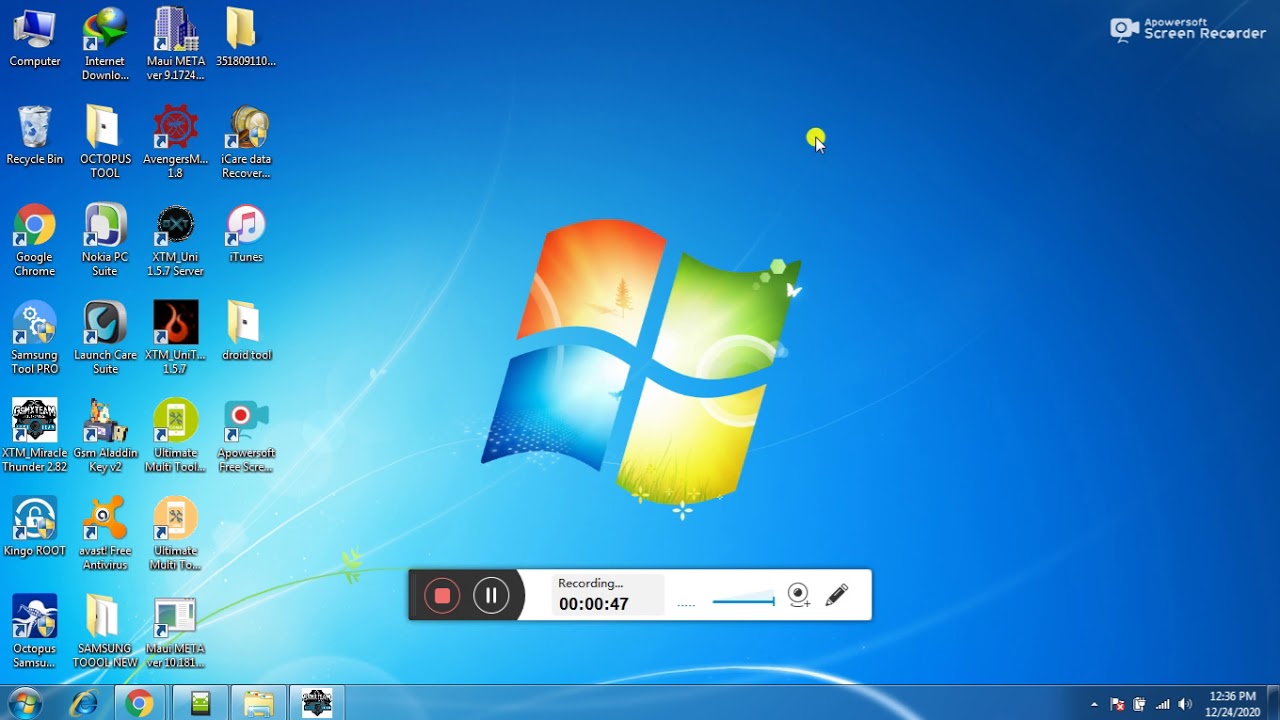Screen dimensions: 1280x720
Task: Open Apowersoft Free Screen Recorder shortcut
Action: coord(246,436)
